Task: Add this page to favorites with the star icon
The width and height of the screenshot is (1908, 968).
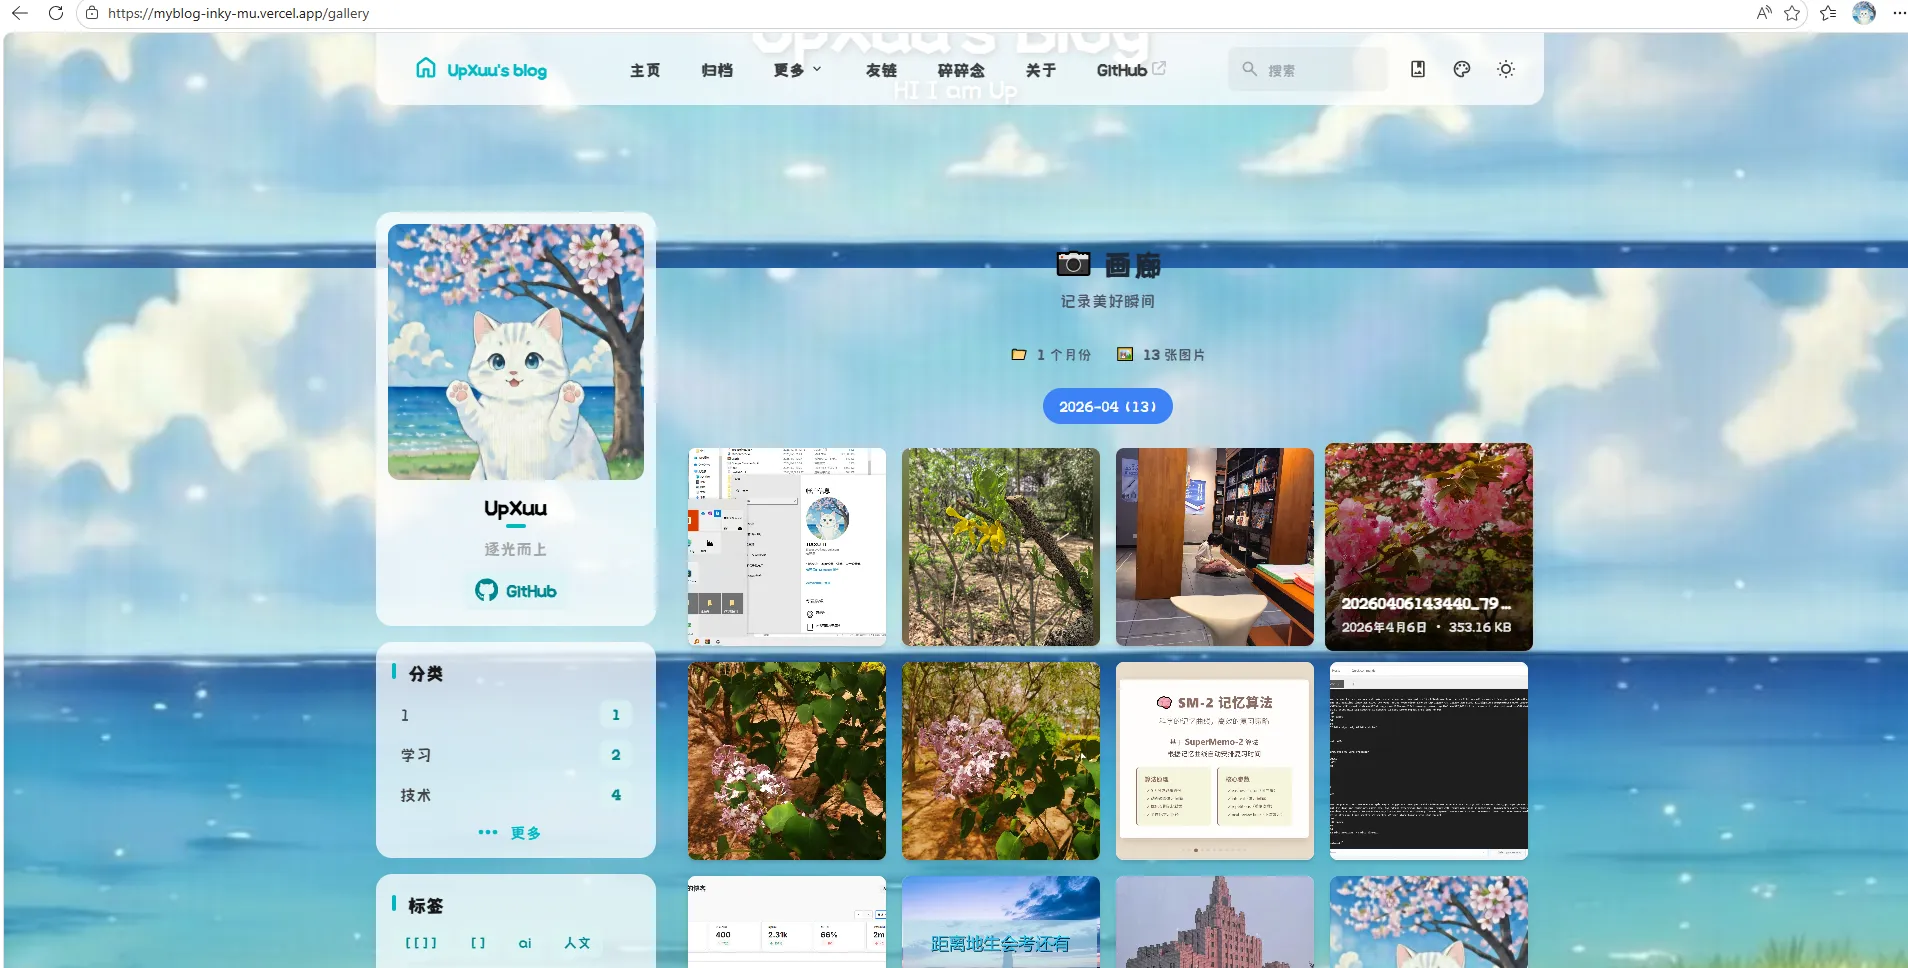Action: click(x=1792, y=13)
